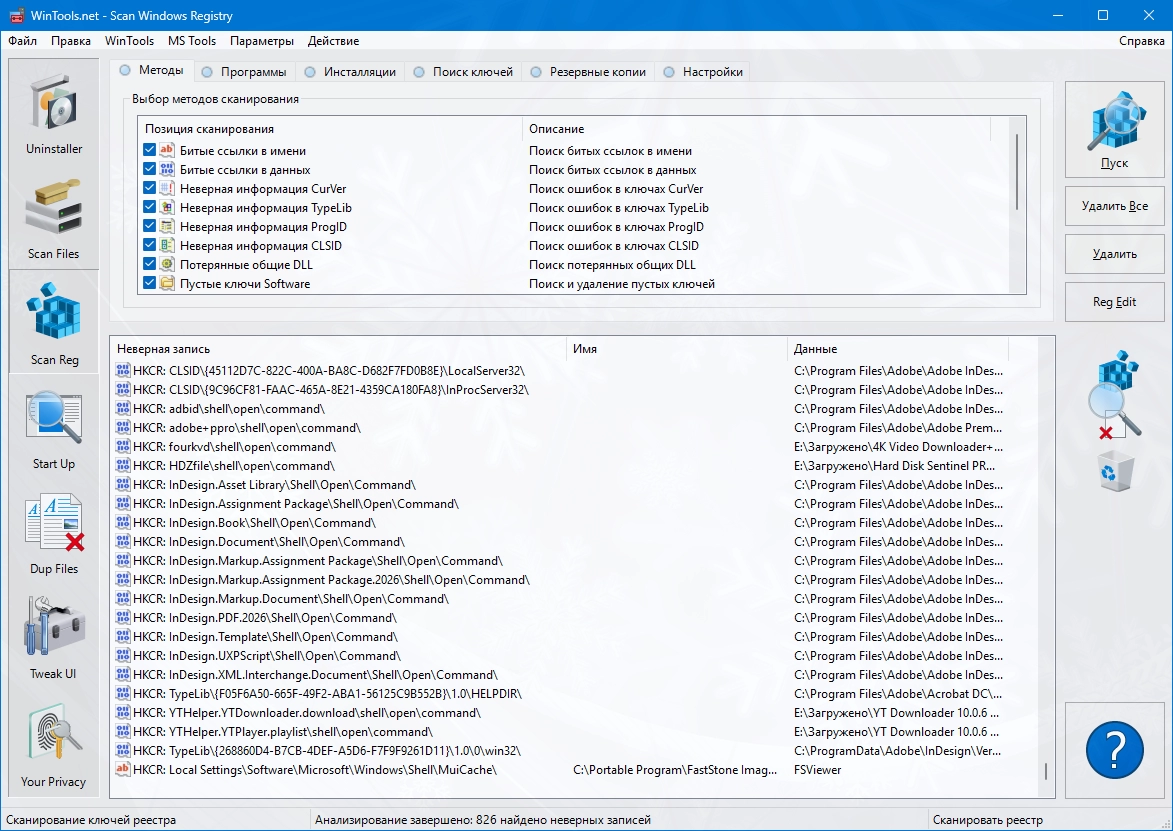Viewport: 1173px width, 831px height.
Task: Click icon beside Битые ссылки в данных
Action: coord(167,170)
